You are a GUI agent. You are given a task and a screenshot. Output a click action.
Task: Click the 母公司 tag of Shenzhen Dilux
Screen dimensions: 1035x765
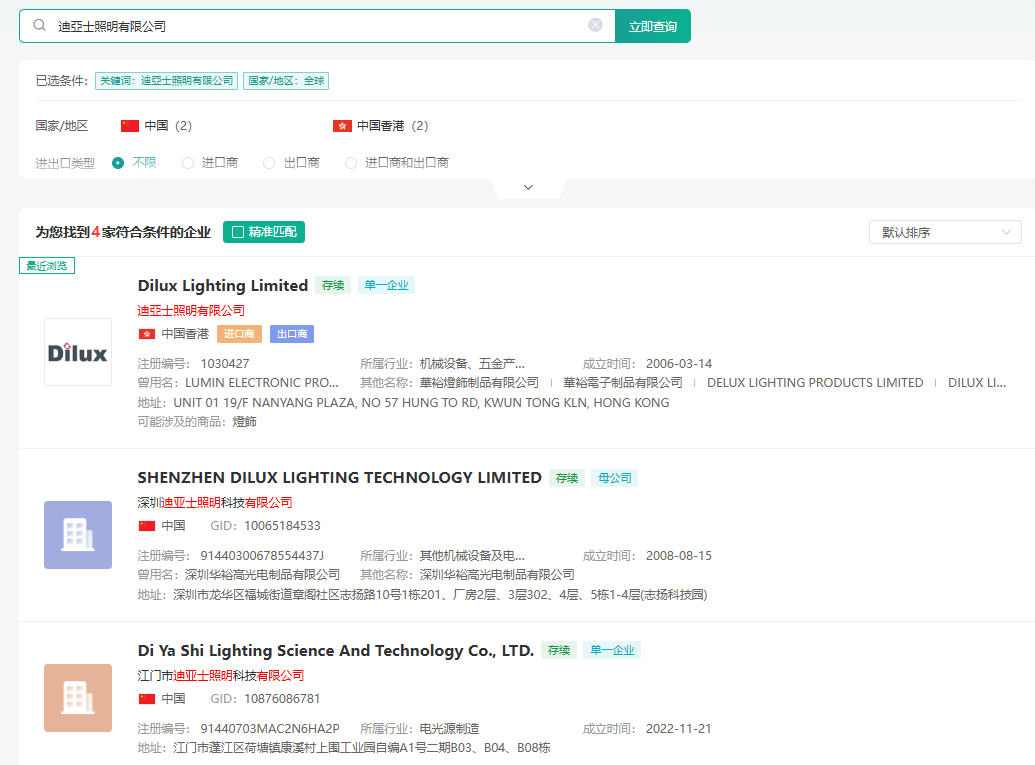point(615,478)
